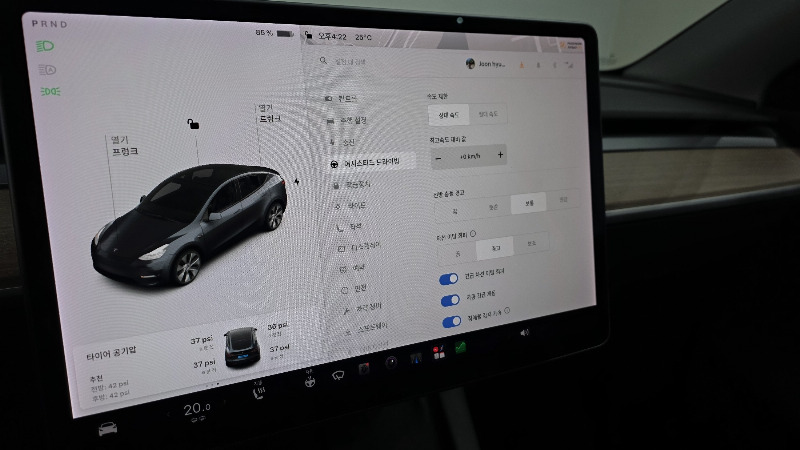The width and height of the screenshot is (800, 450).
Task: Open the wrench service menu item
Action: [x=363, y=308]
